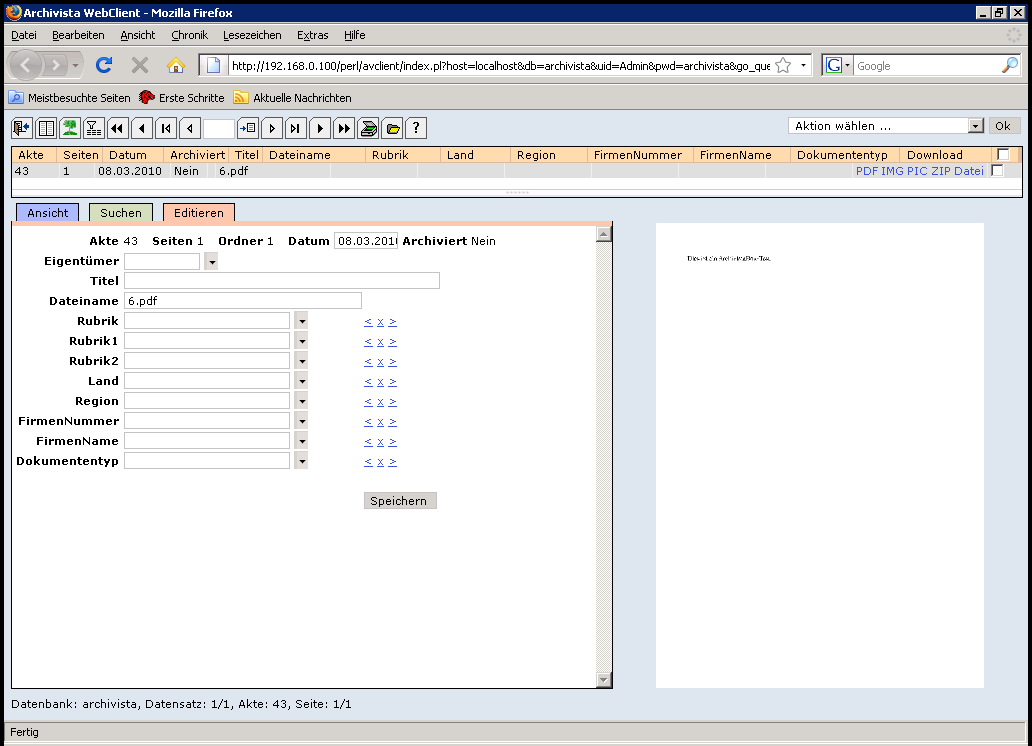Check the select-all checkbox in the table header
The height and width of the screenshot is (746, 1032).
[1003, 155]
